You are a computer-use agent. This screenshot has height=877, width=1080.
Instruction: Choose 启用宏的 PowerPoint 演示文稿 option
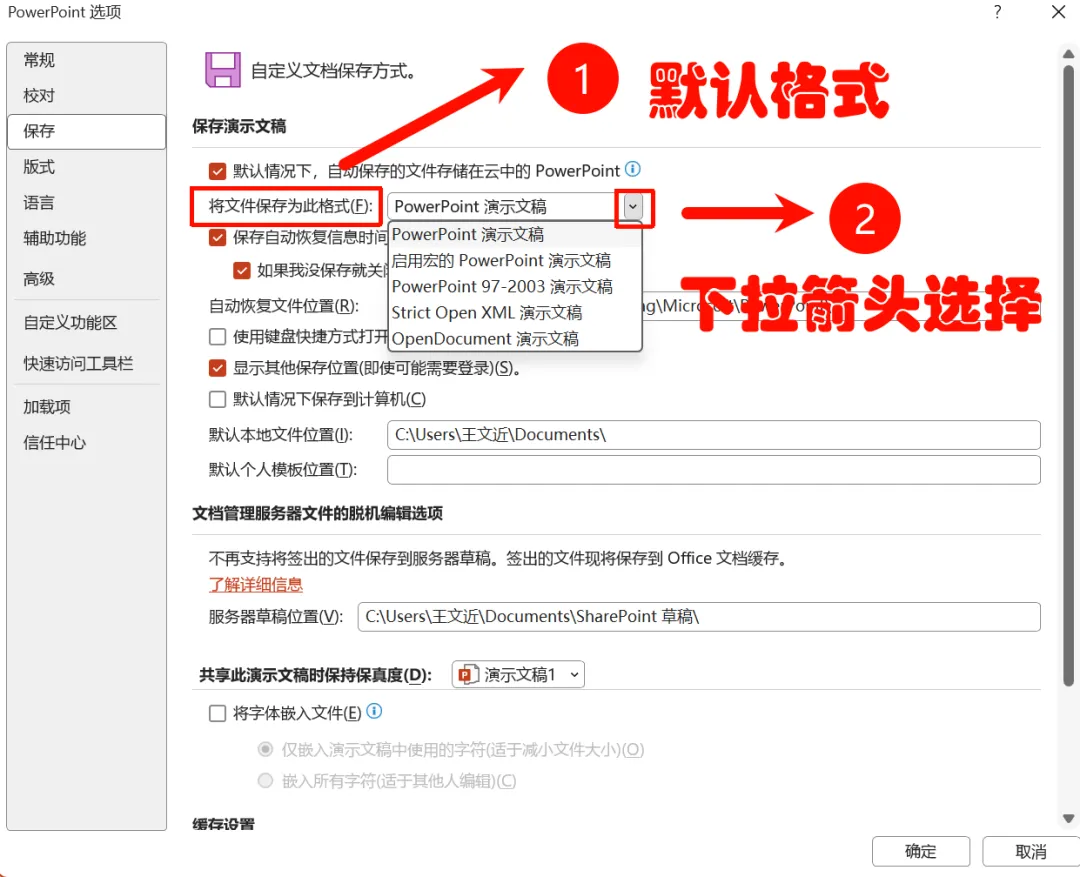click(515, 260)
